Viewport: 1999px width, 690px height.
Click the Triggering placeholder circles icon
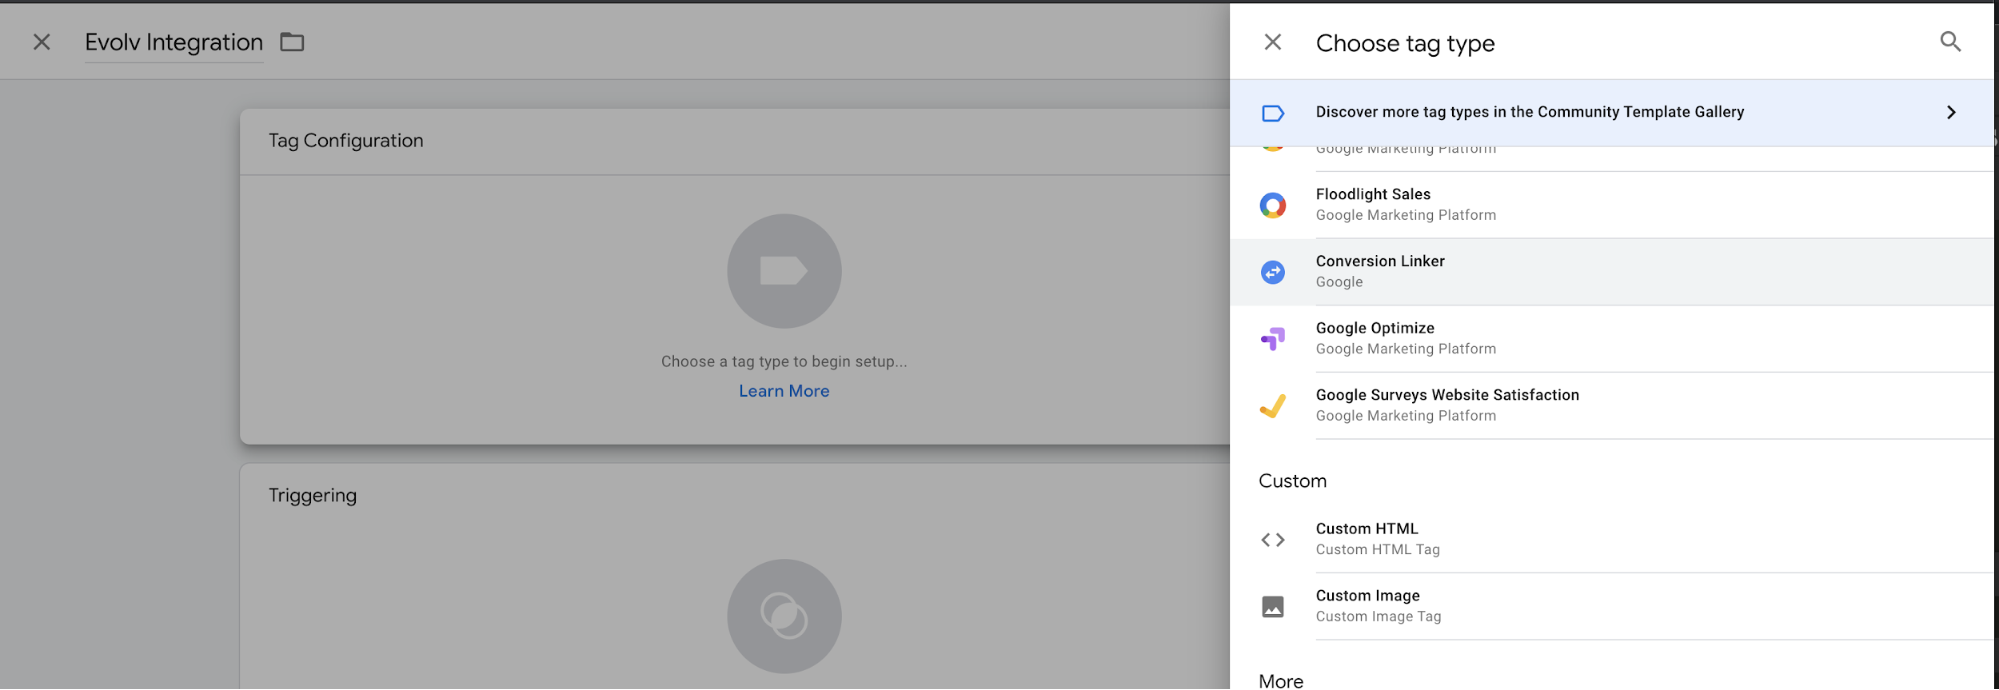pos(784,616)
